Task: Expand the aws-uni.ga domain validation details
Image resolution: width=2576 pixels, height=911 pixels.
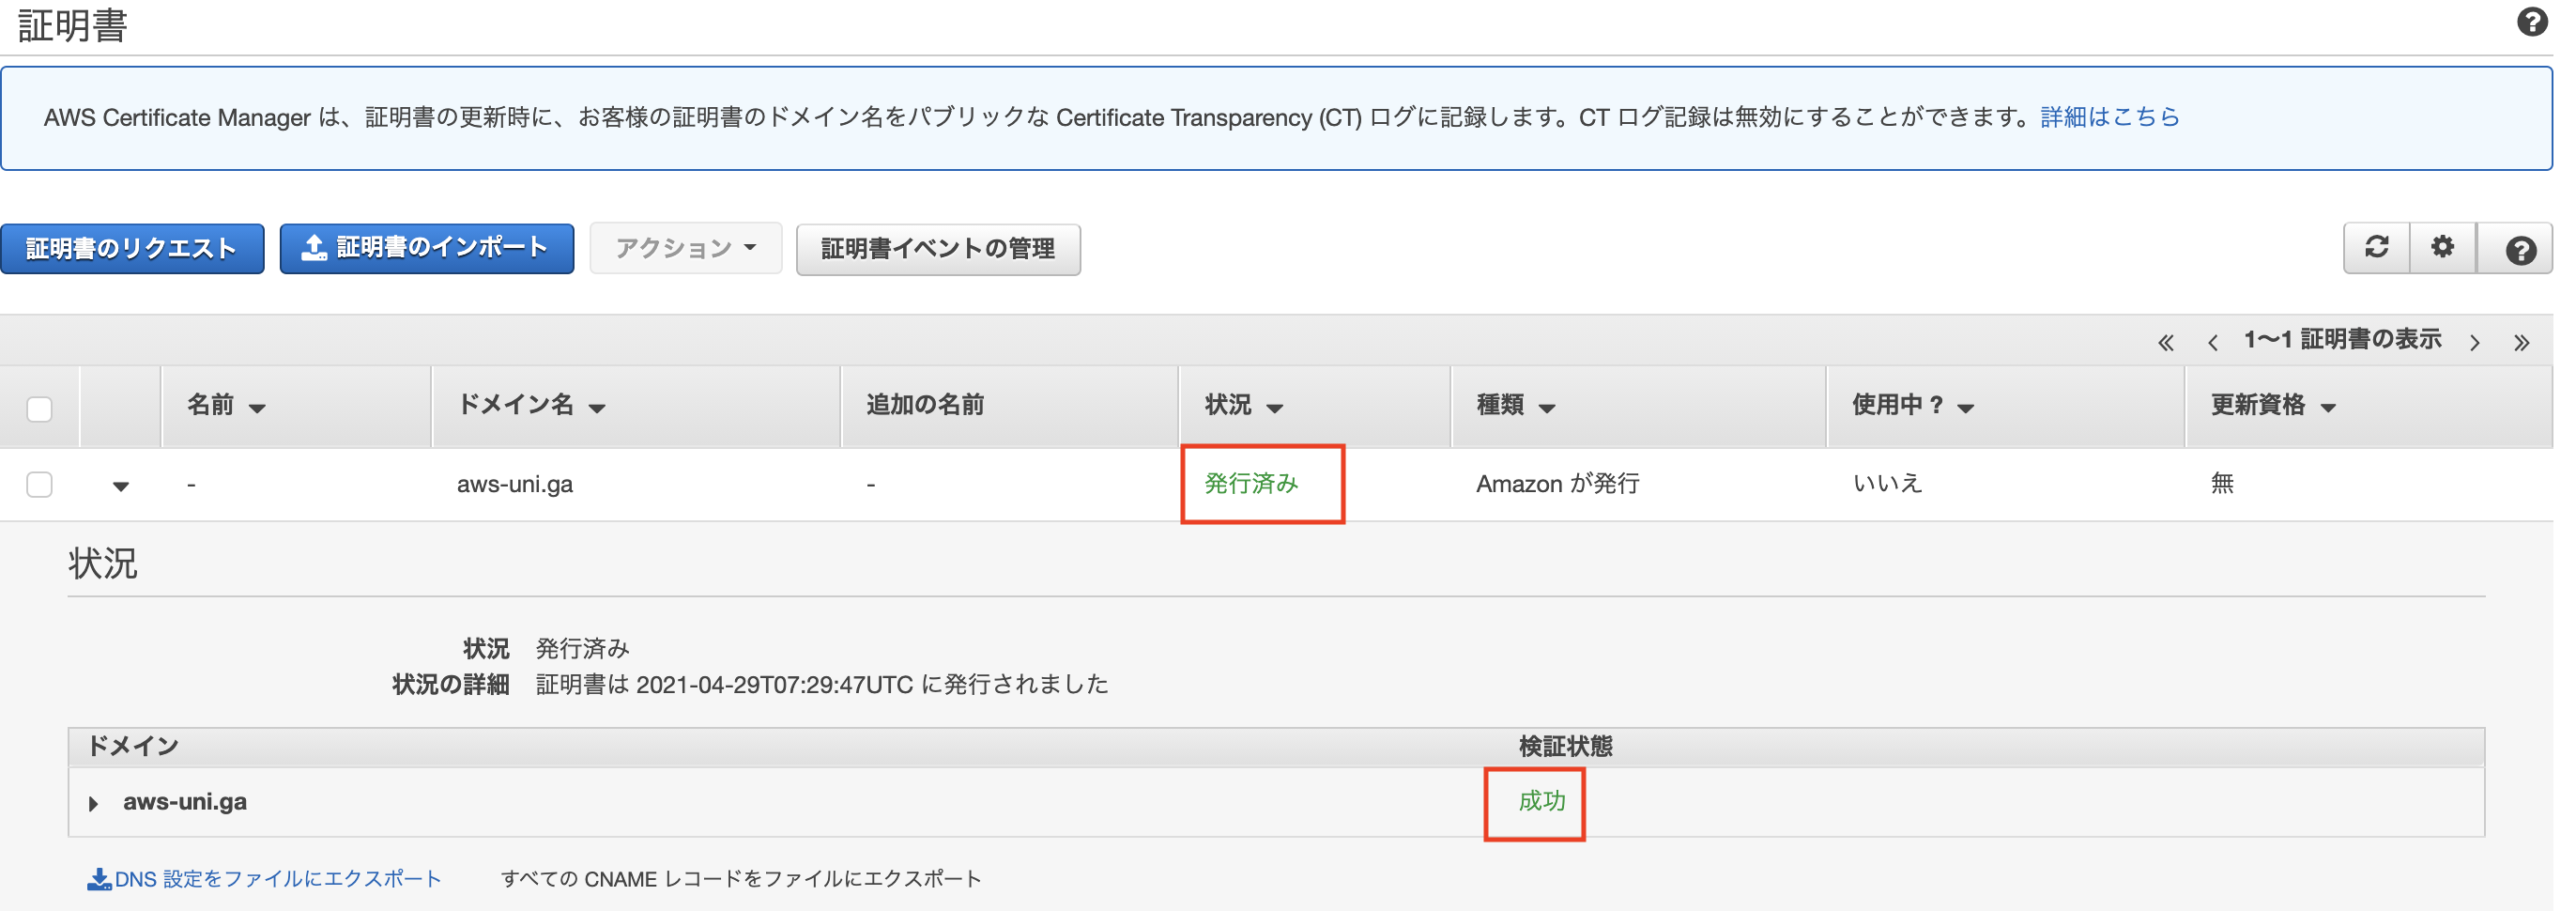Action: 93,801
